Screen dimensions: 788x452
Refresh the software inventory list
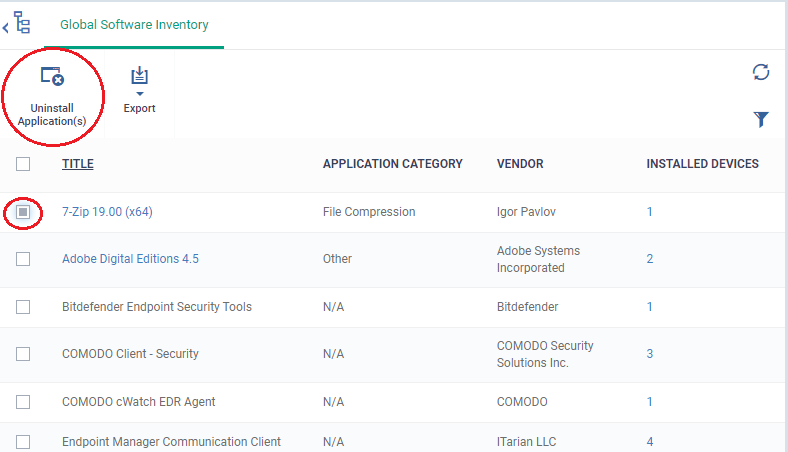tap(761, 72)
